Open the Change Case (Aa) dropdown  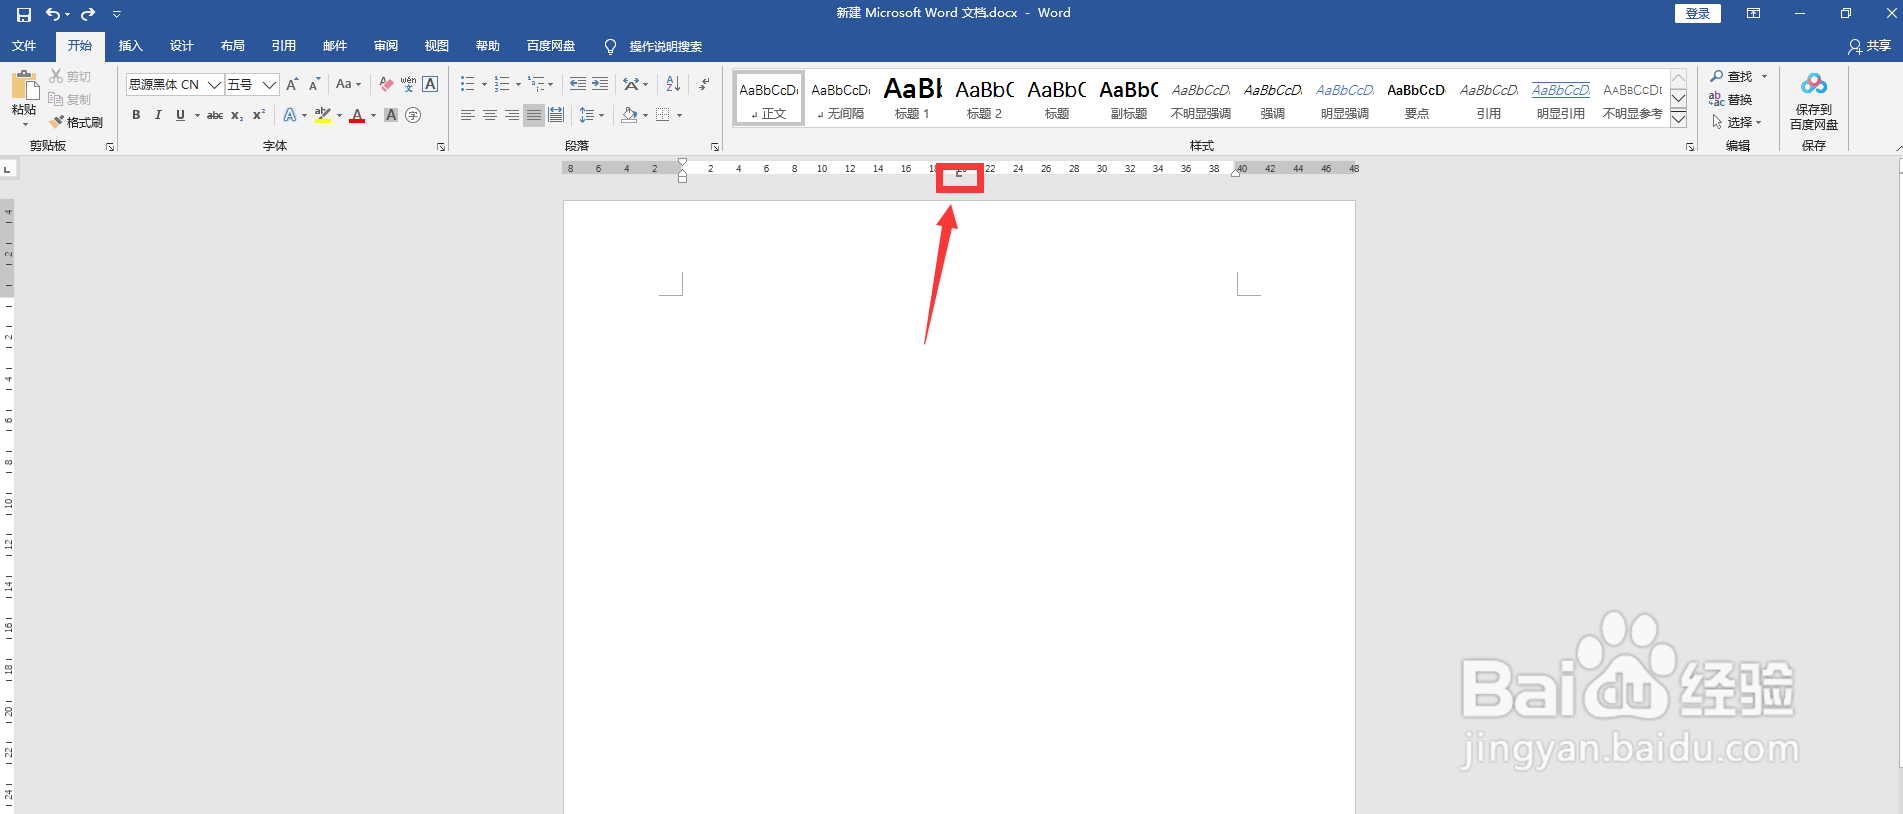[x=348, y=84]
